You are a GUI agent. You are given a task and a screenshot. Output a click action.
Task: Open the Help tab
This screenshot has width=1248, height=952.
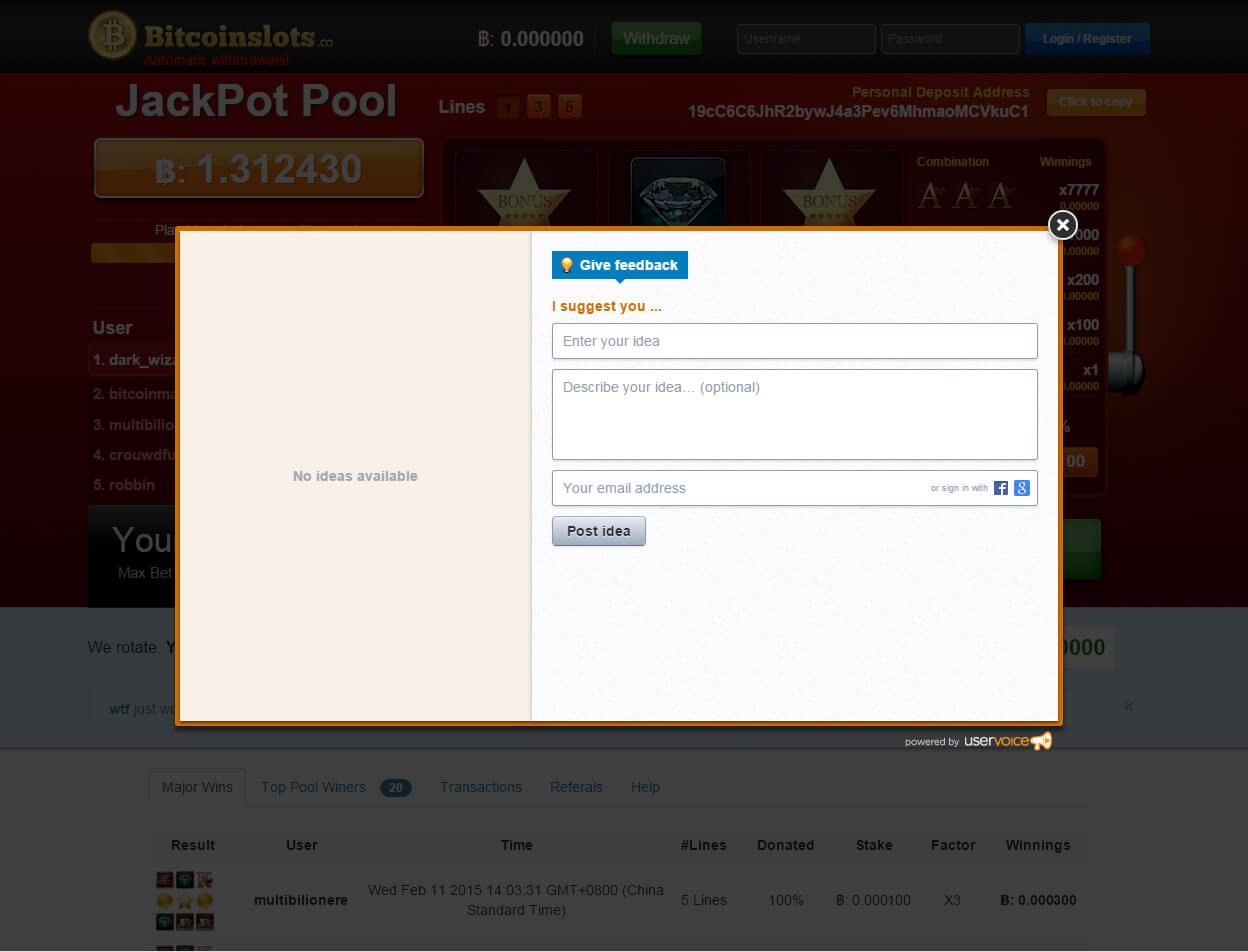(645, 787)
